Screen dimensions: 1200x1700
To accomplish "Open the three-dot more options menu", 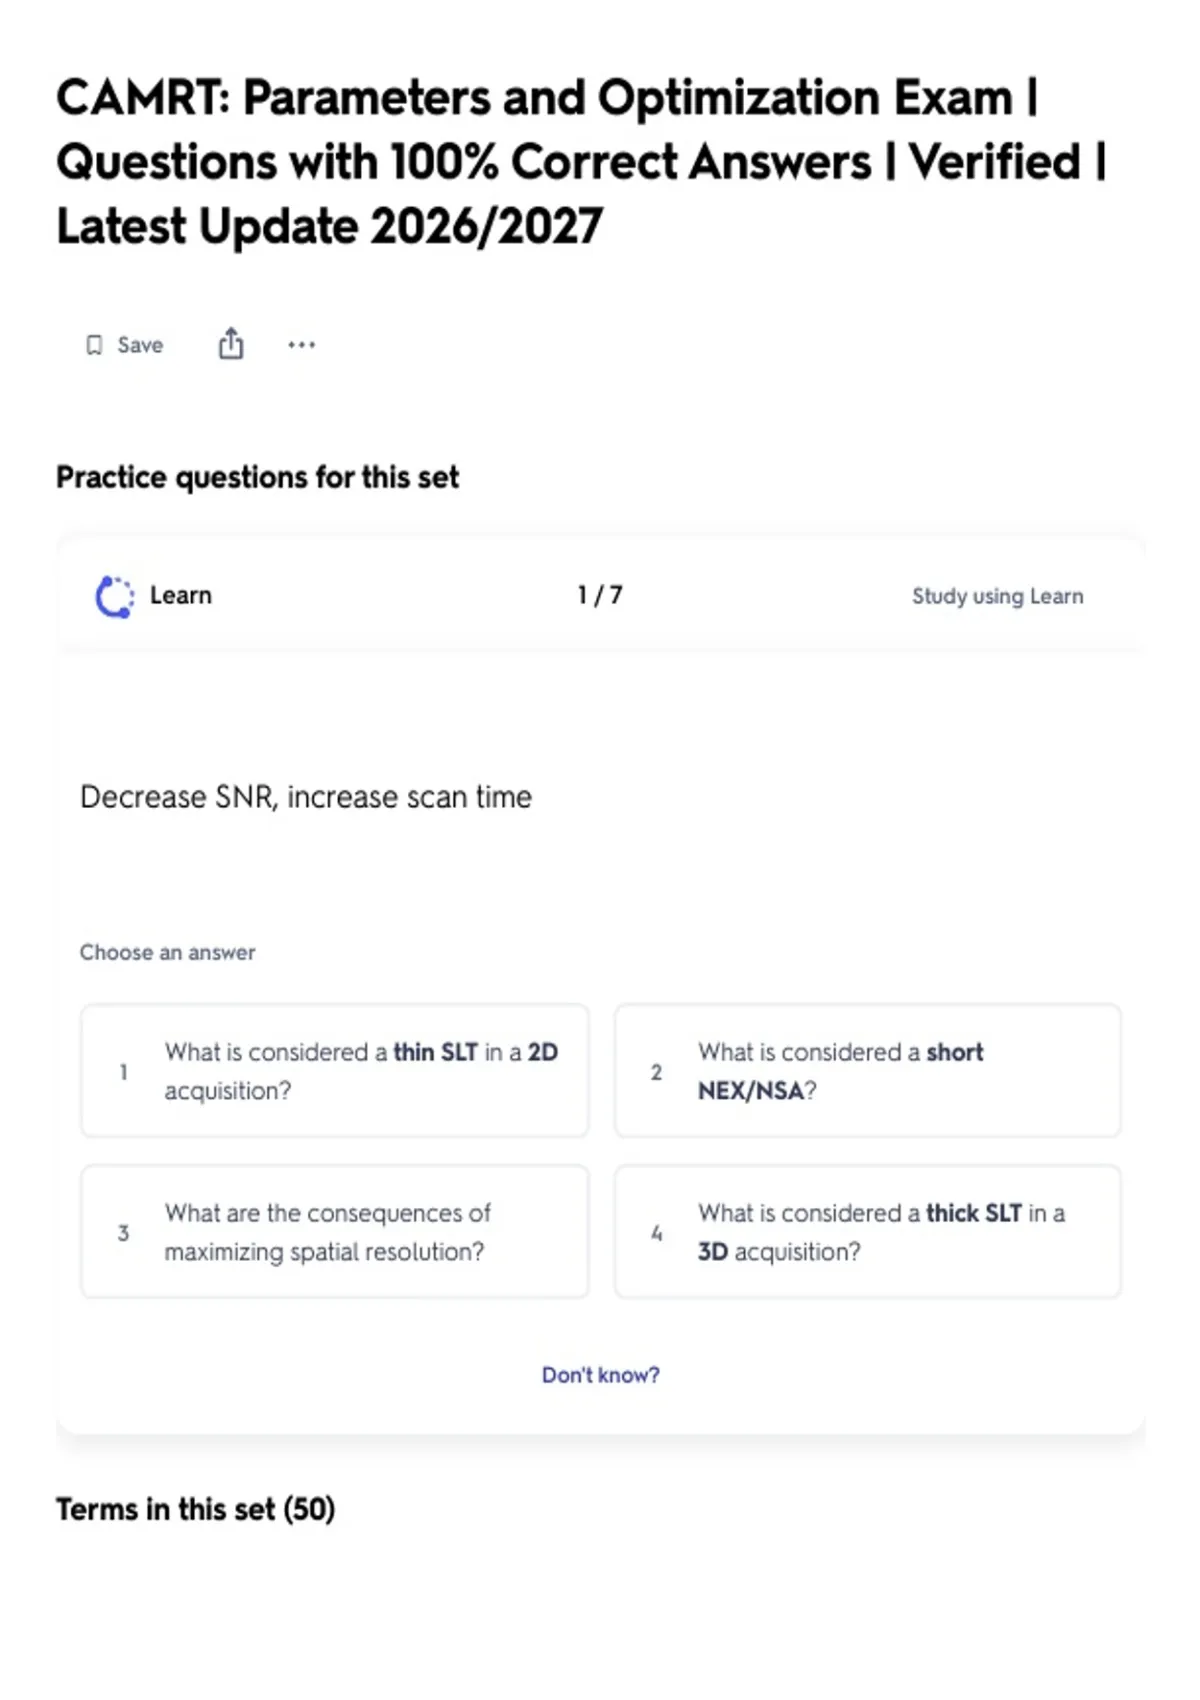I will coord(301,345).
